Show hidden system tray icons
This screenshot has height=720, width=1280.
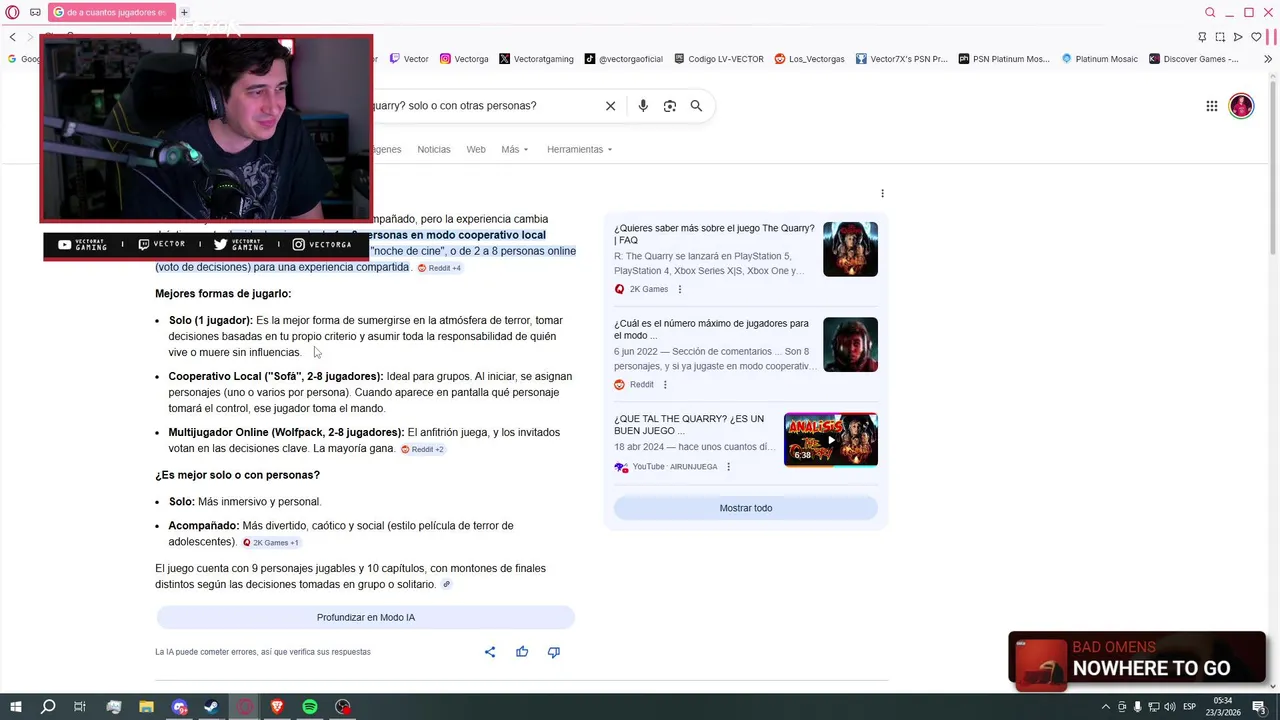pos(1105,707)
